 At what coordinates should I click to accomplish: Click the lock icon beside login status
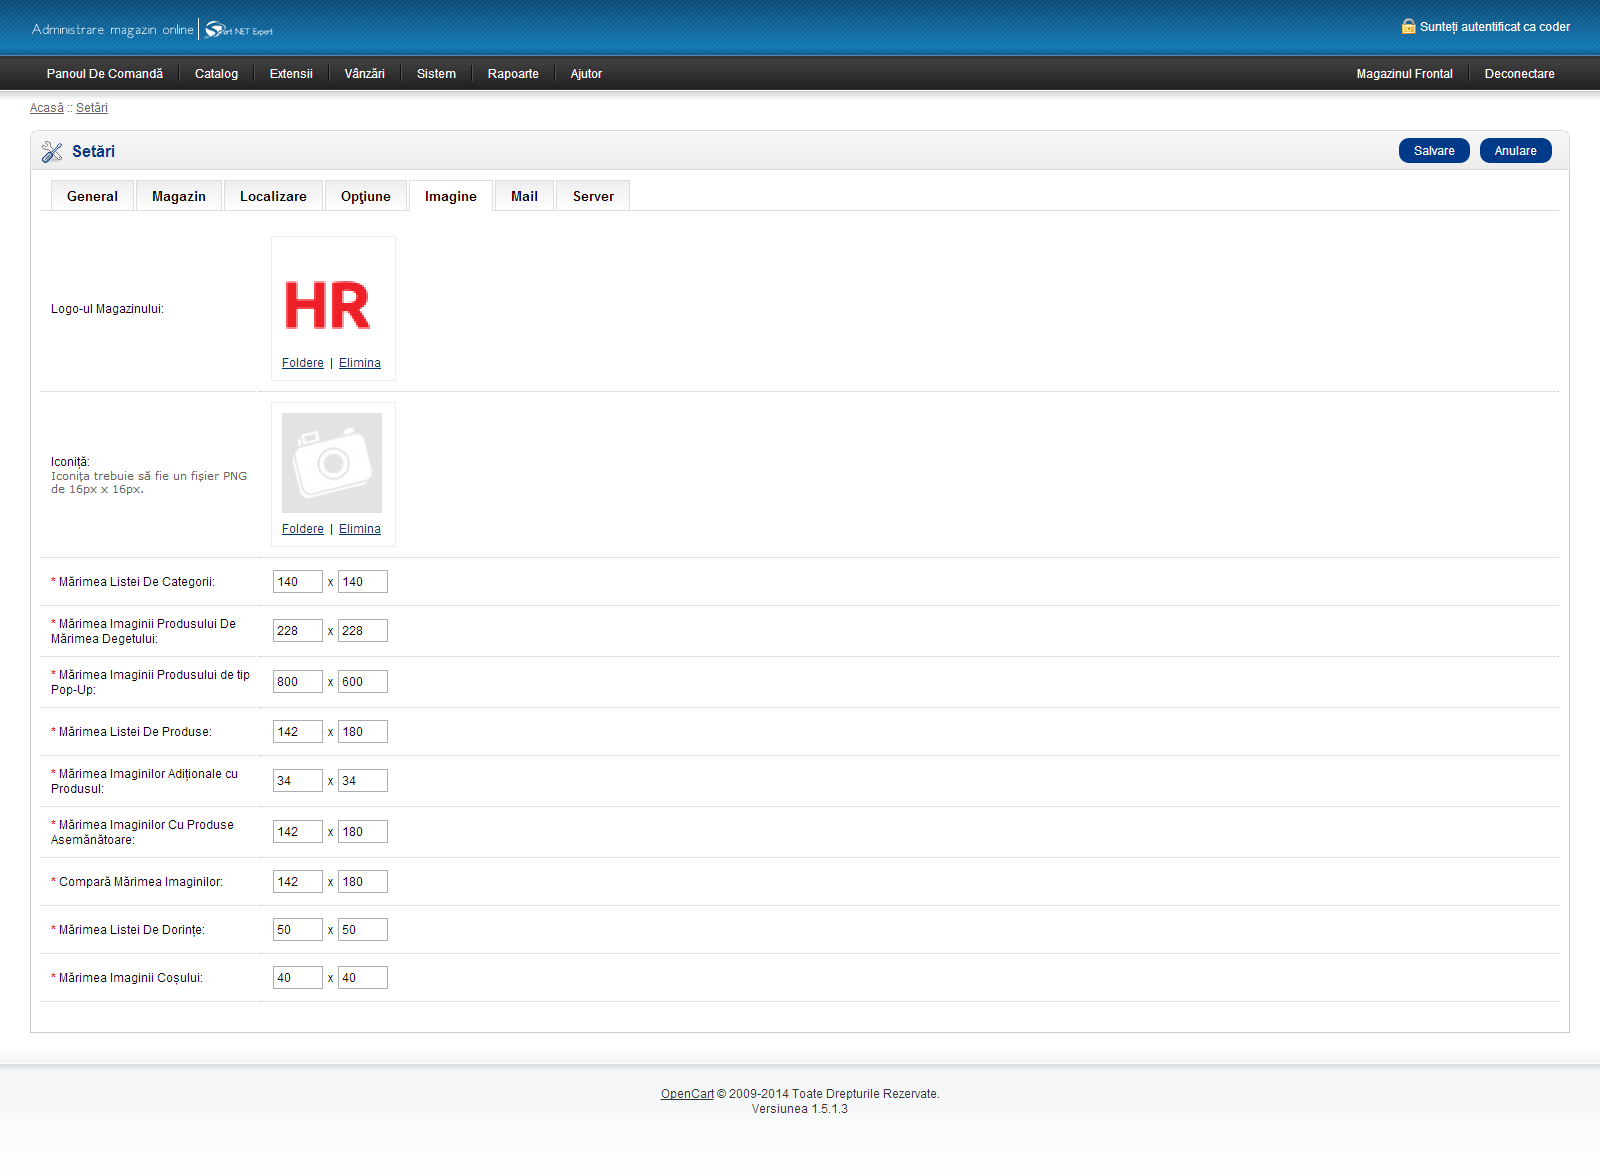point(1408,27)
